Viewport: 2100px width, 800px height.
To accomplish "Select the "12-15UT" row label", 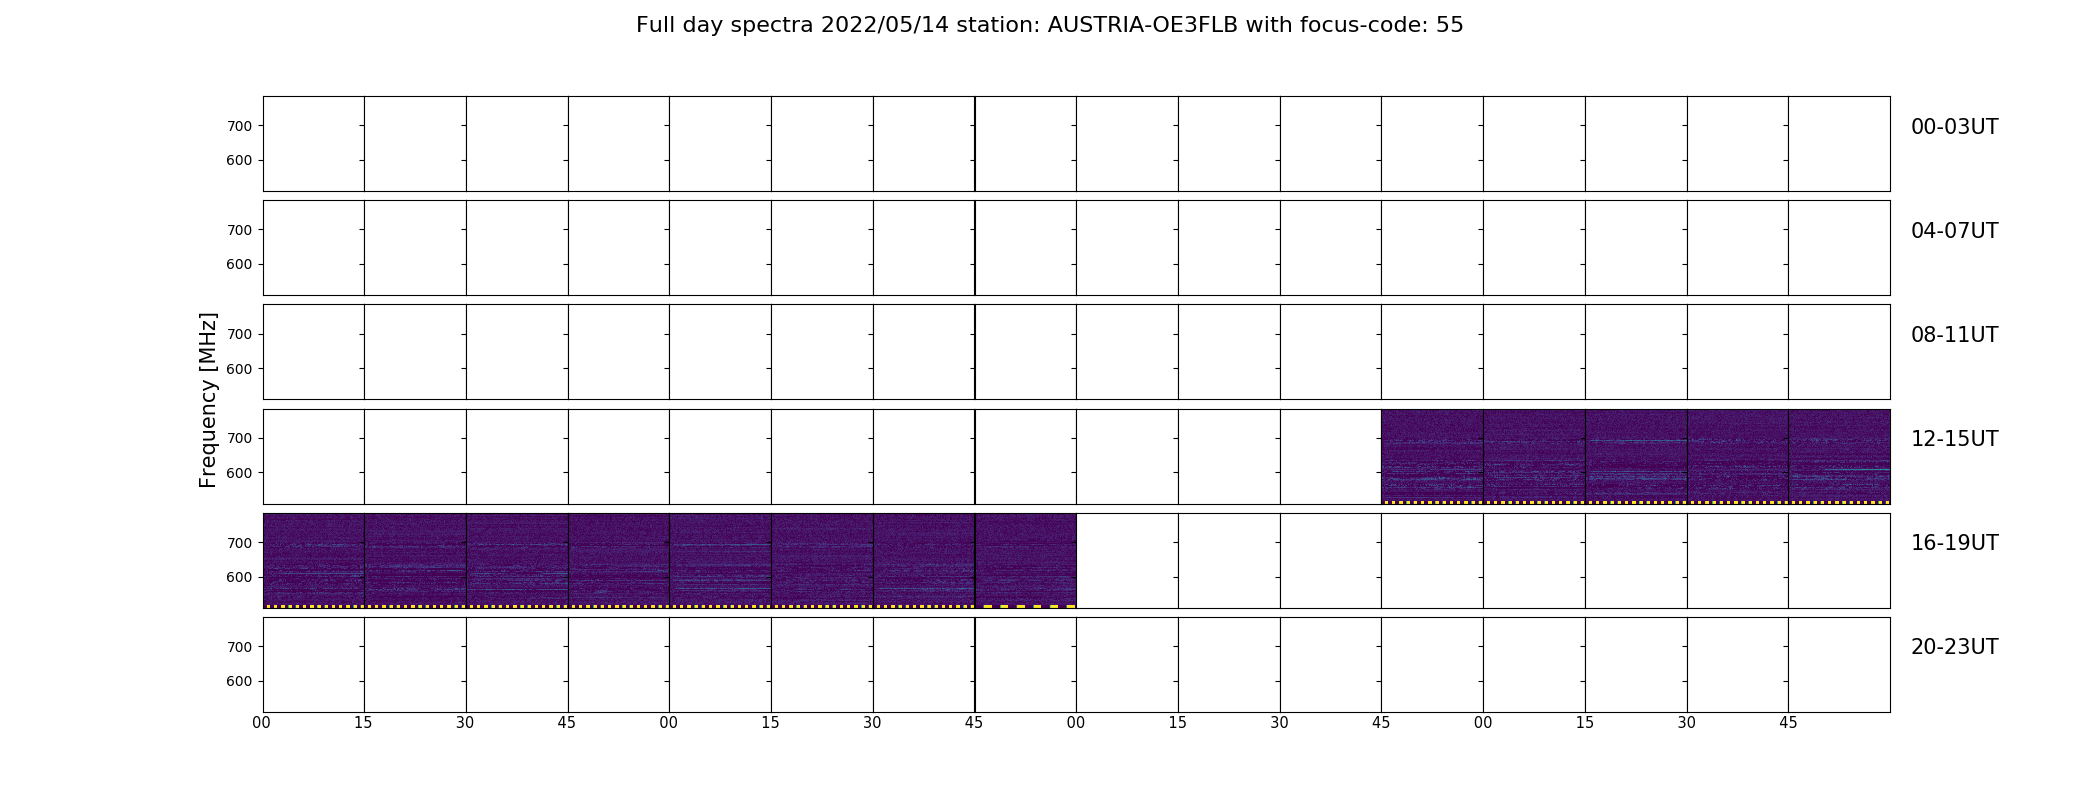I will [x=1954, y=439].
